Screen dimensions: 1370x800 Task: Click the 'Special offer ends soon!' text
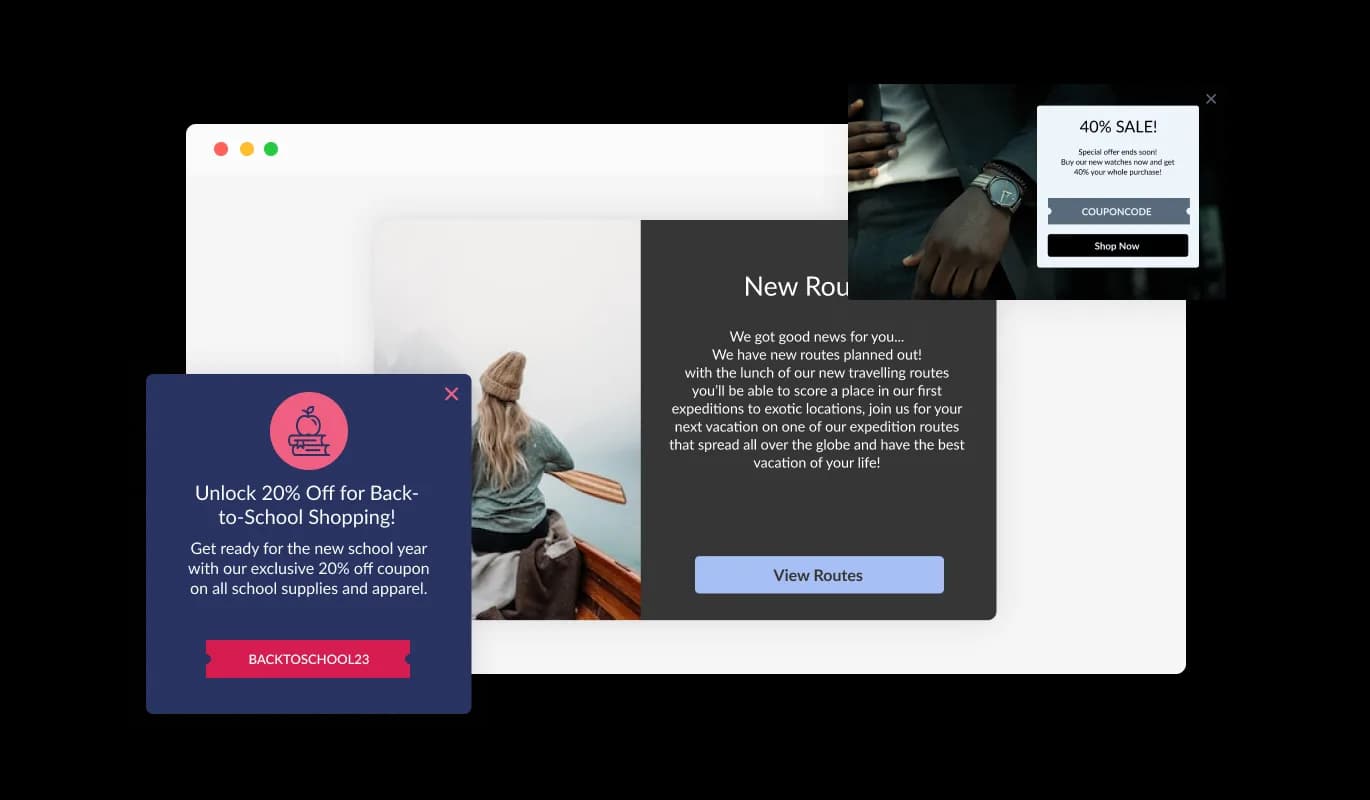pos(1117,152)
